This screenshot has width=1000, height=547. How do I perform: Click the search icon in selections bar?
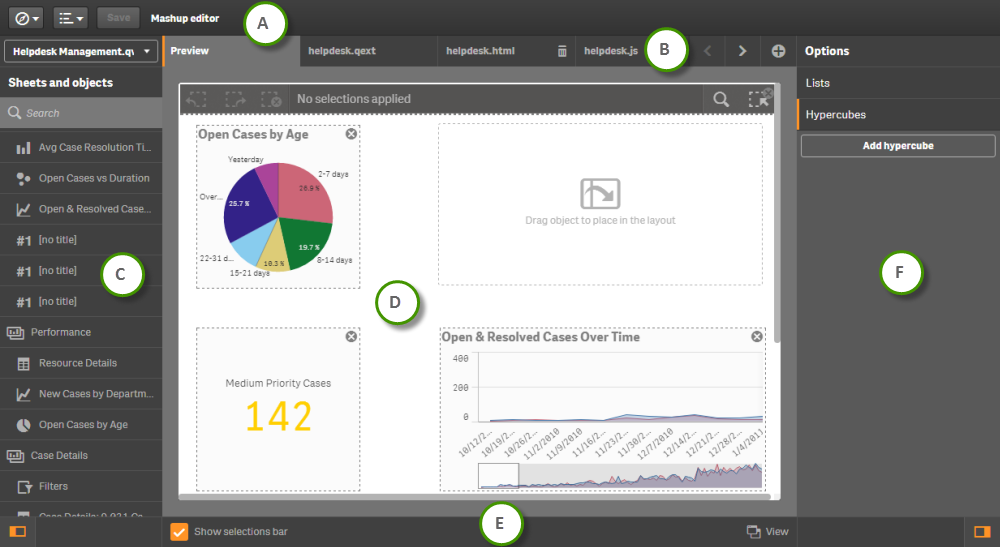720,99
